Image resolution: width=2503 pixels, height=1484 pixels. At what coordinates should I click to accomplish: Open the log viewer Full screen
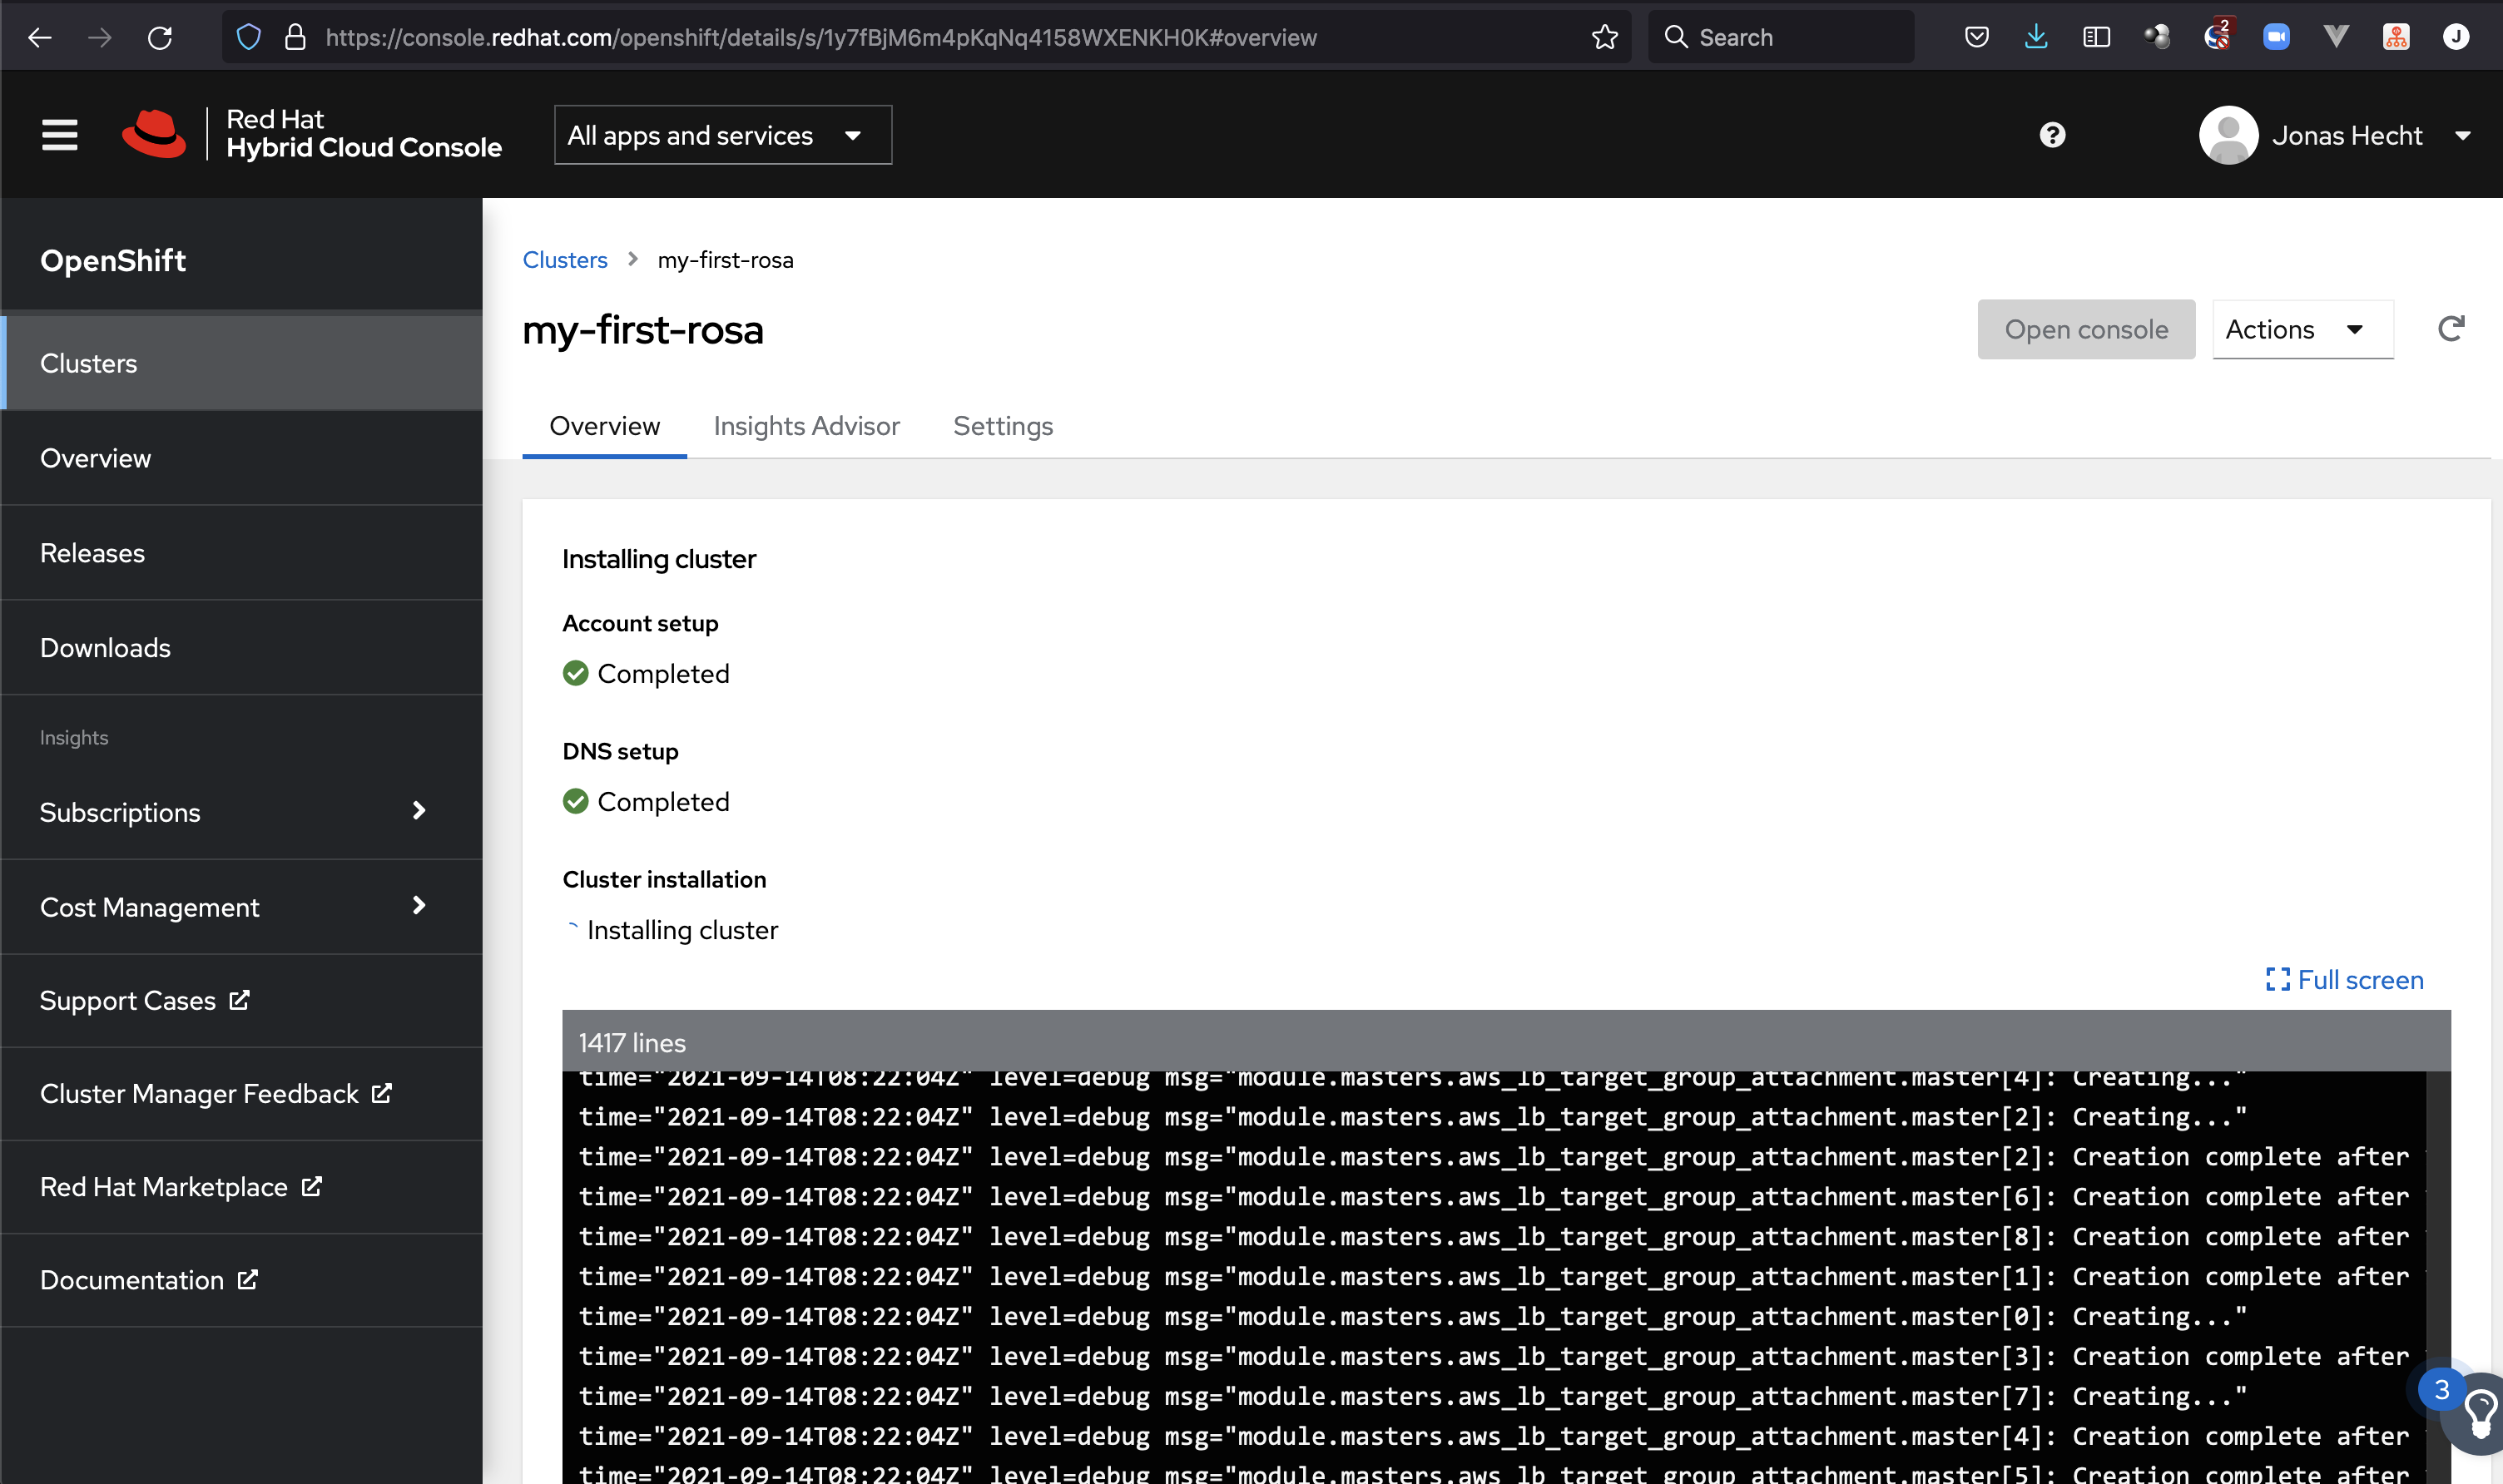click(2344, 980)
